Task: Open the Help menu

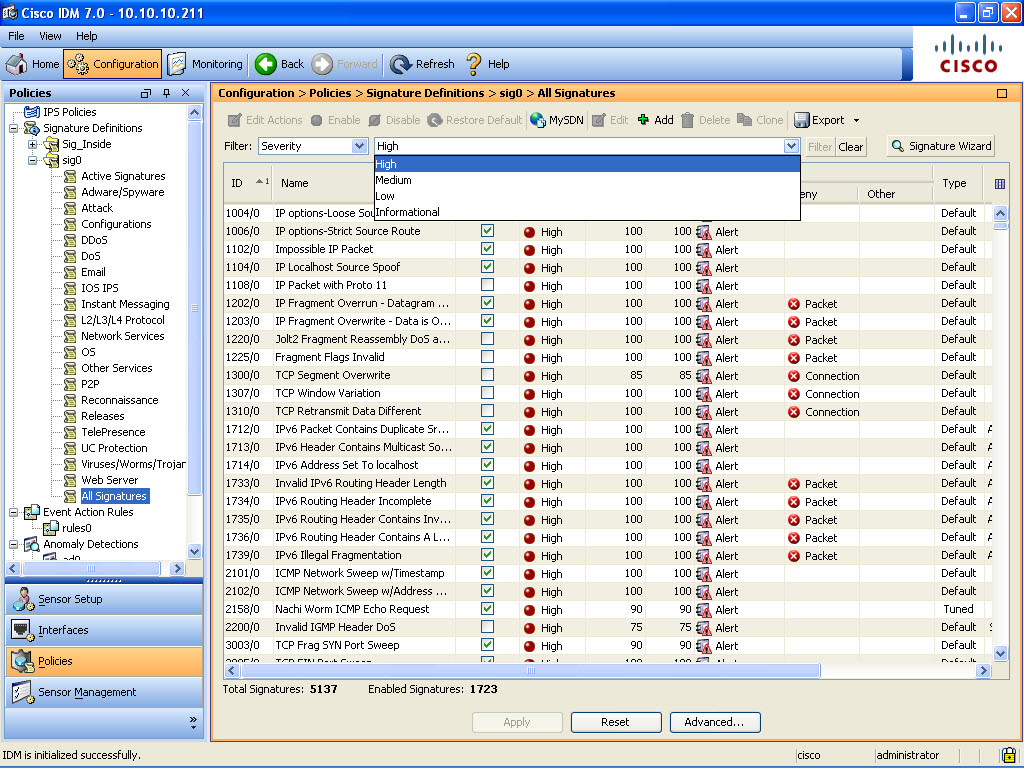Action: [86, 36]
